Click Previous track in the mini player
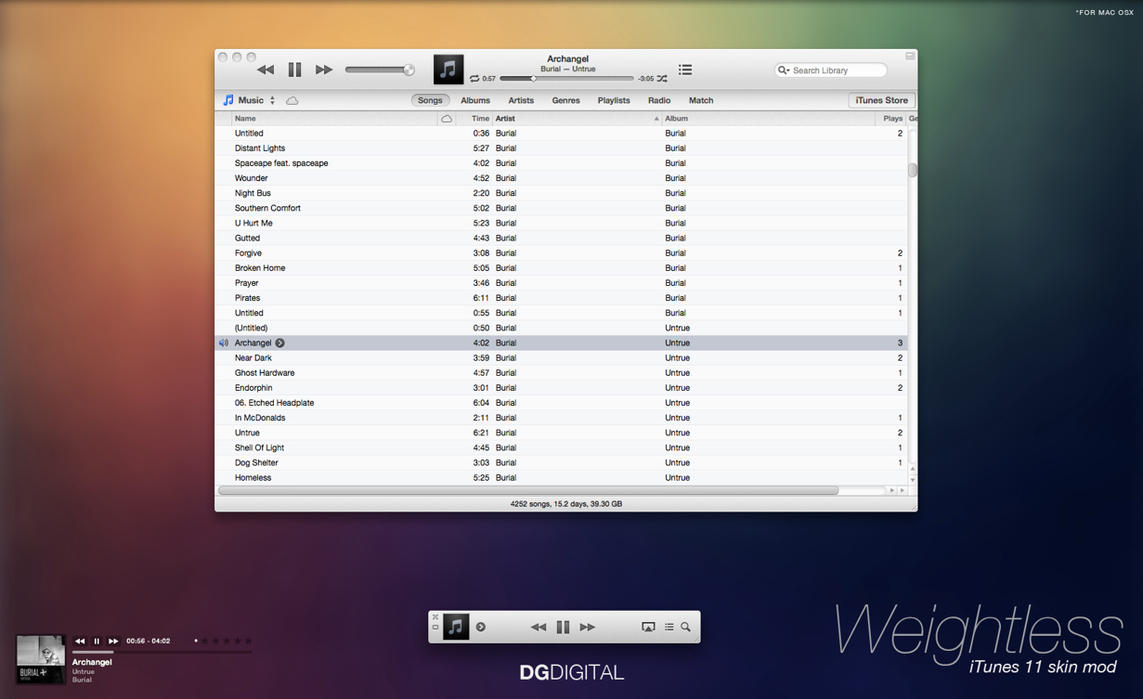Screen dimensions: 1143x699 [x=538, y=627]
